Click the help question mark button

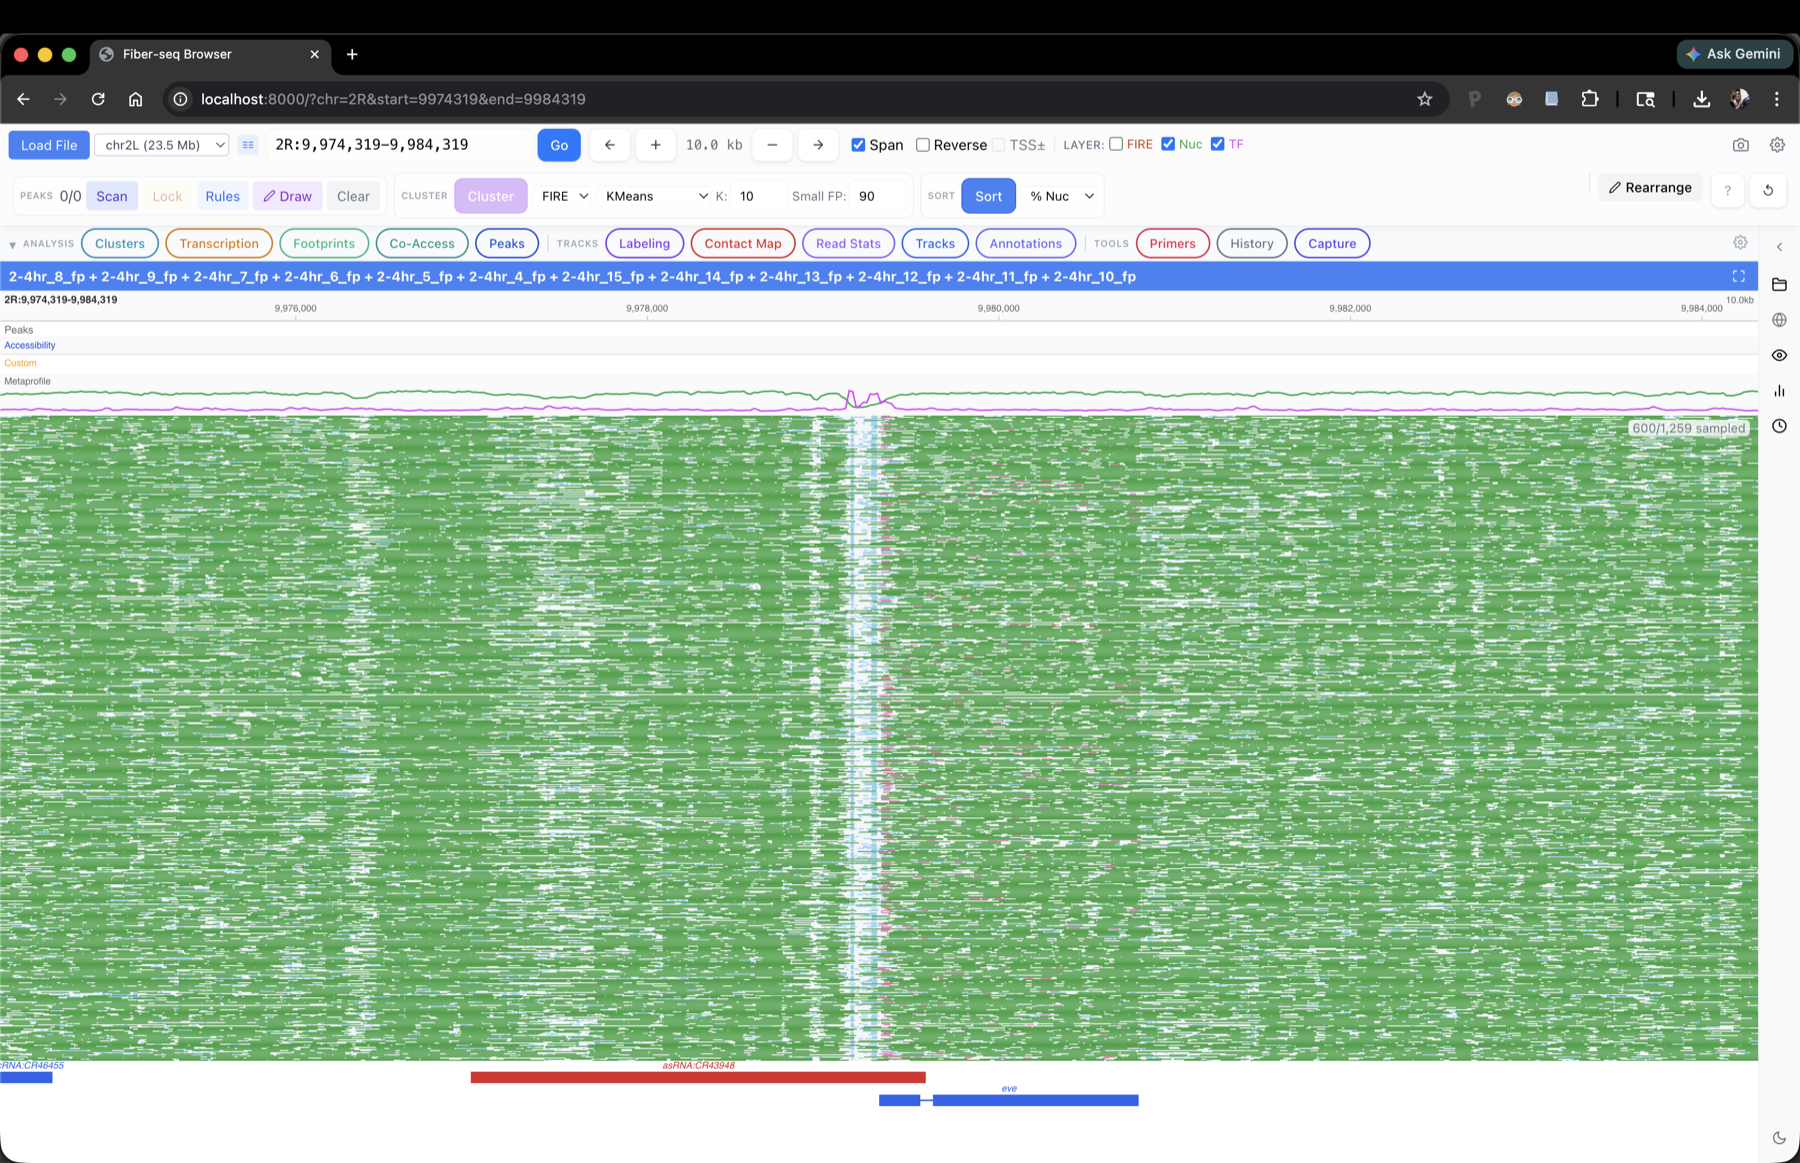[1727, 190]
